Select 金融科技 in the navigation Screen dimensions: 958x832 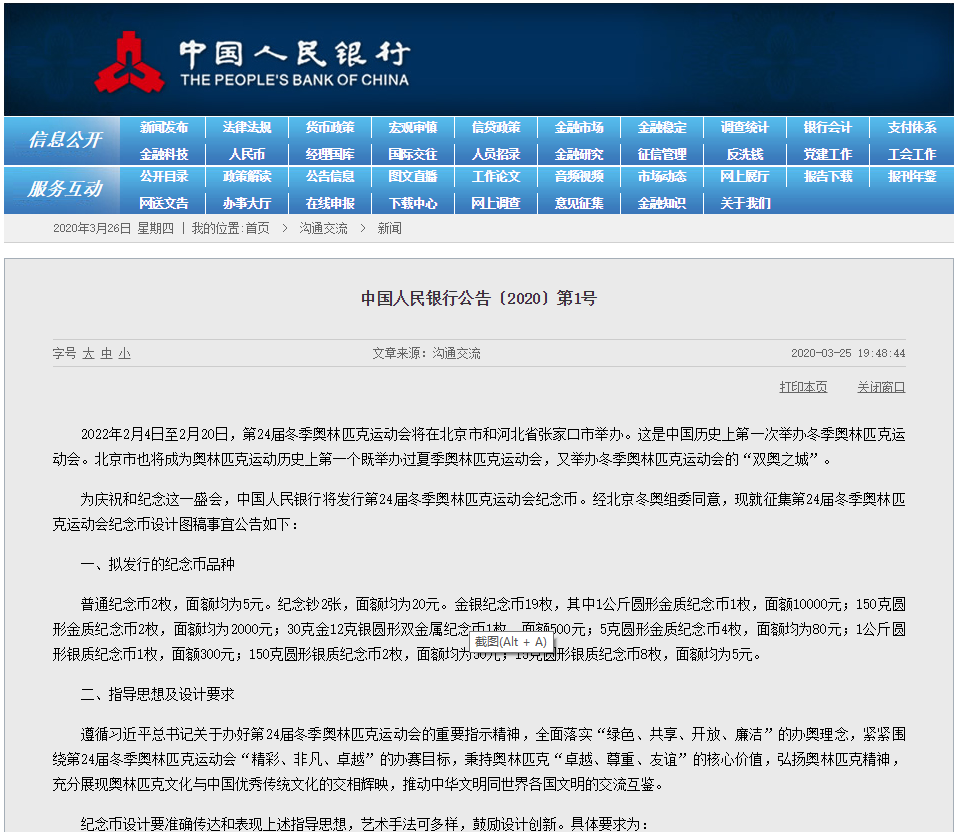coord(164,155)
